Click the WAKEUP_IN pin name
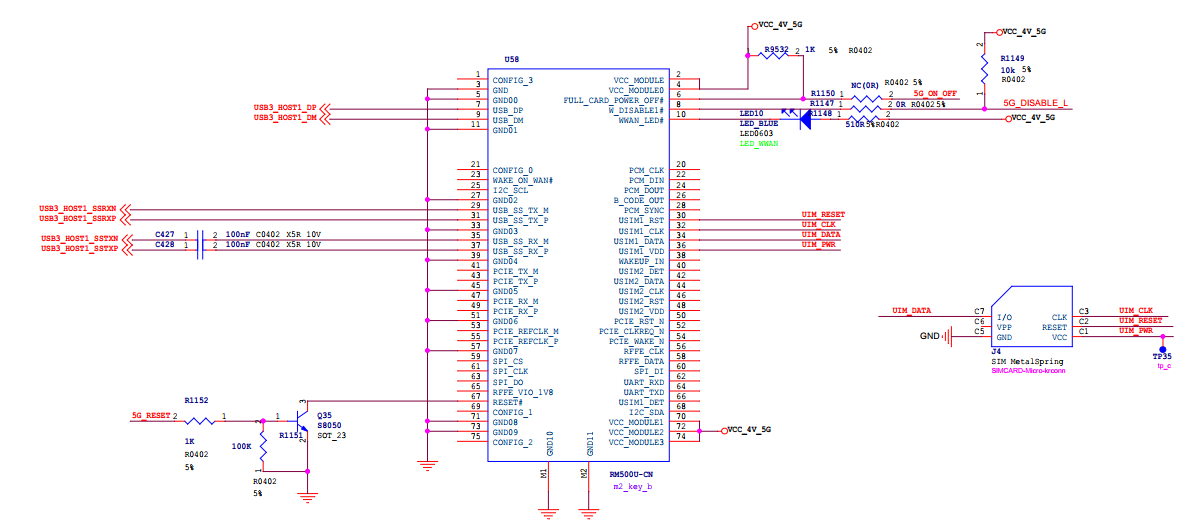This screenshot has width=1185, height=529. coord(643,261)
